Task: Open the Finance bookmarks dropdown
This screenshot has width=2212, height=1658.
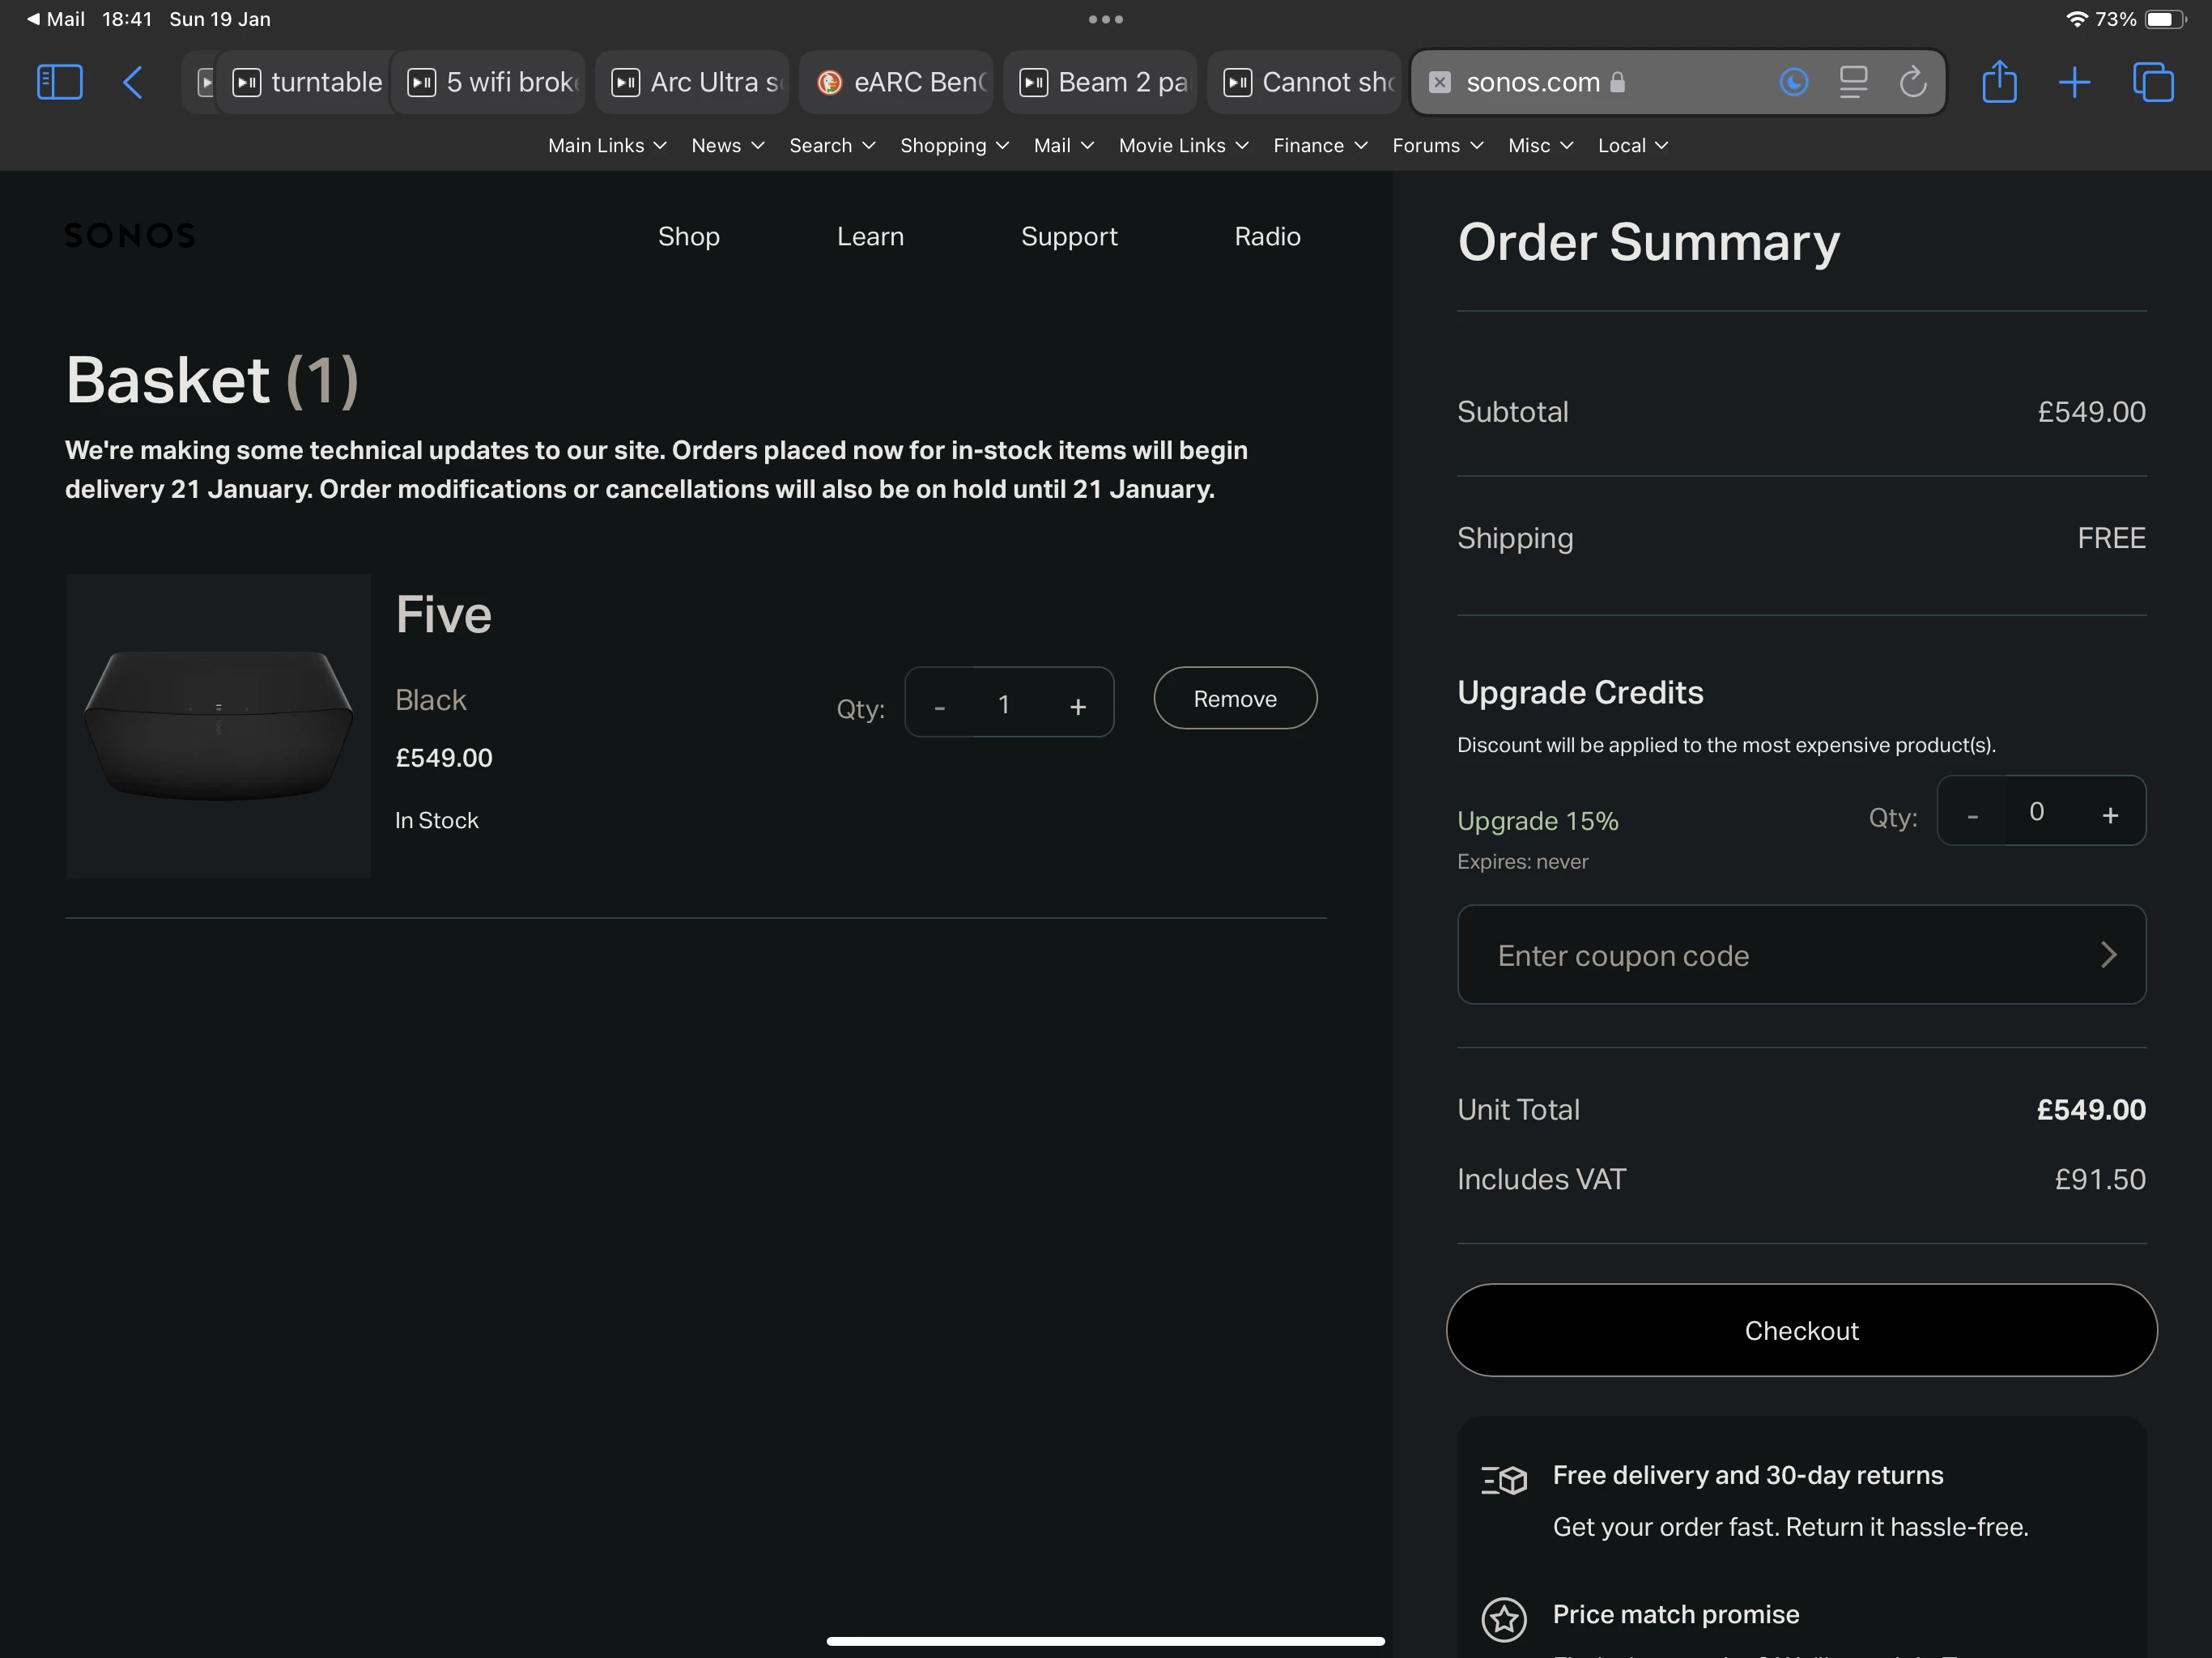Action: [1319, 146]
